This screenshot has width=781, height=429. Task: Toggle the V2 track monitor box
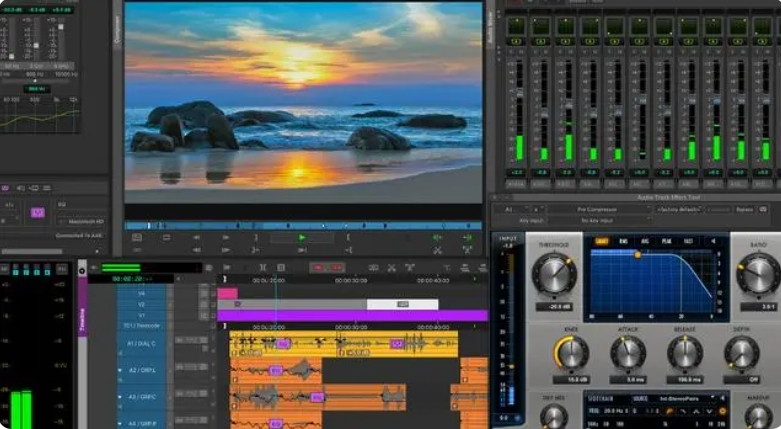tap(204, 304)
